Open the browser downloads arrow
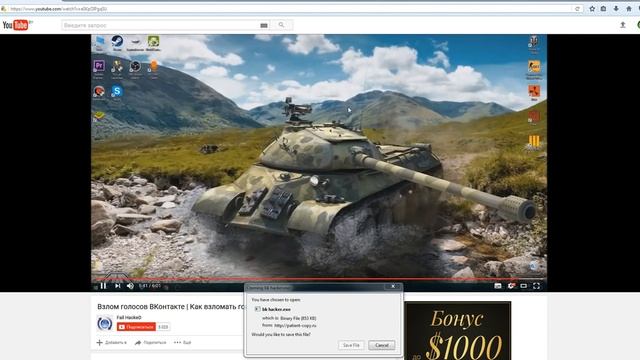The width and height of the screenshot is (640, 360). click(x=616, y=9)
